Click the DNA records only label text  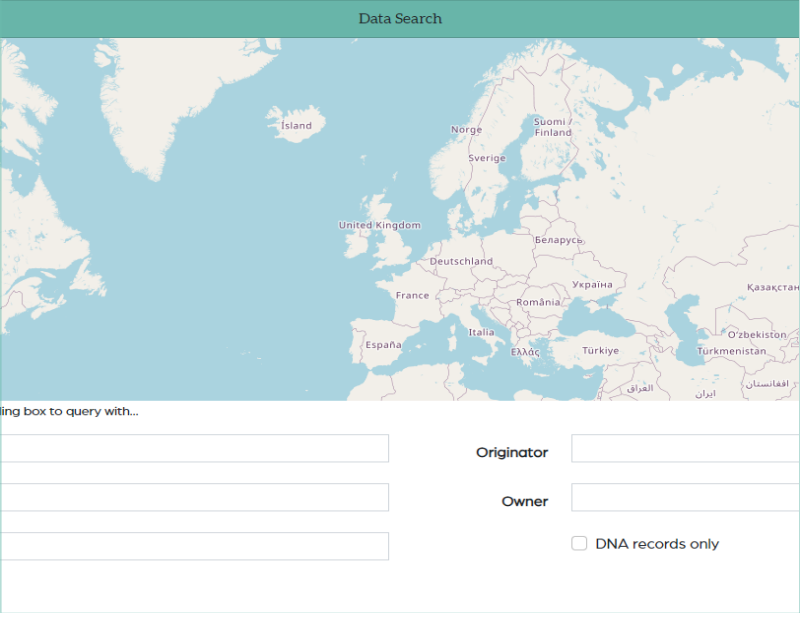pyautogui.click(x=657, y=544)
